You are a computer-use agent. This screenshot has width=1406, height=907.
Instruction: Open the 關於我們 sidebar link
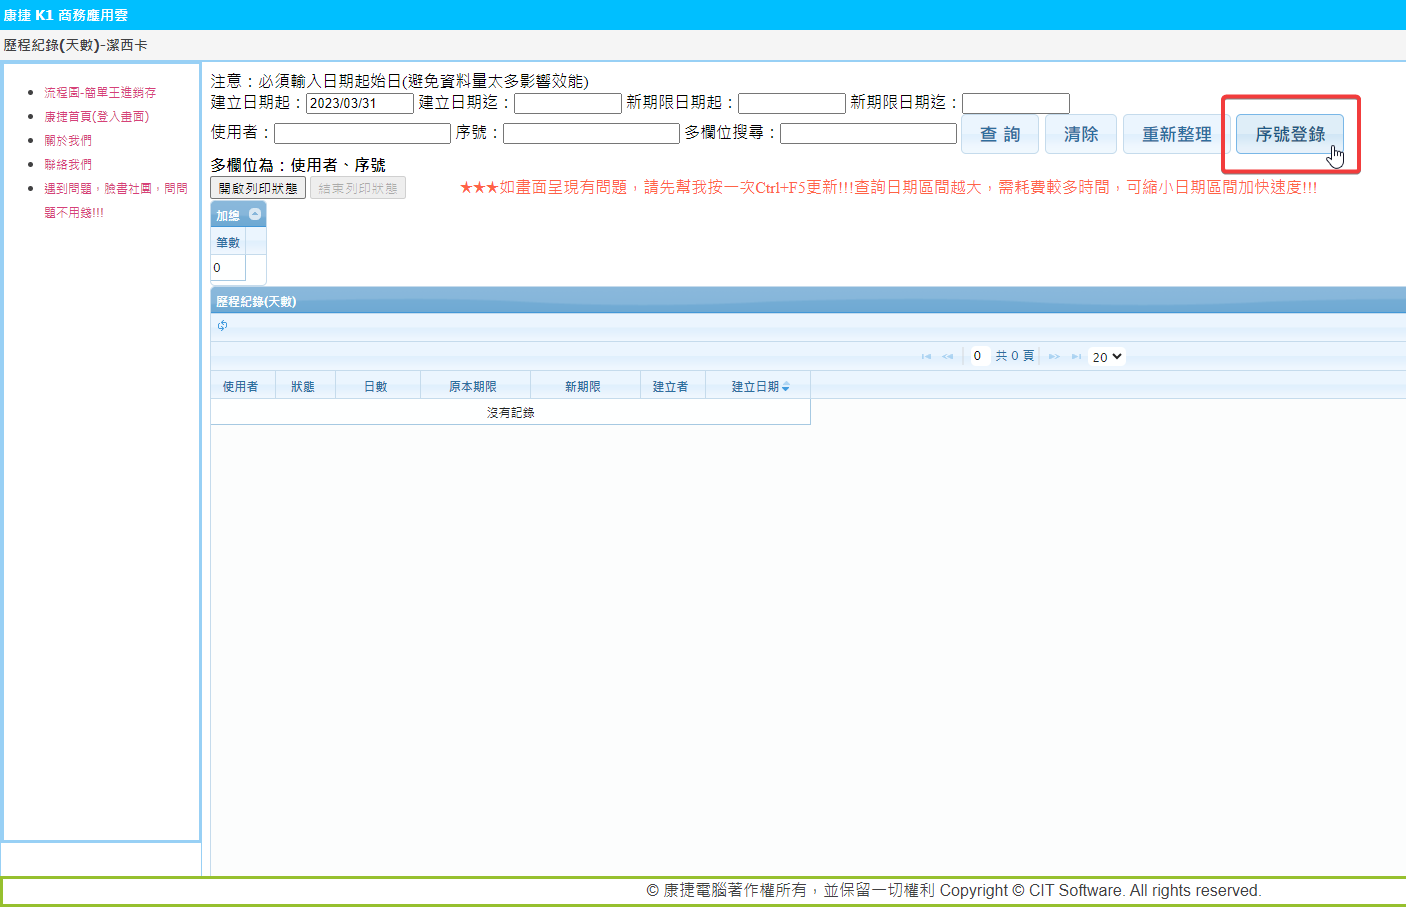coord(68,141)
